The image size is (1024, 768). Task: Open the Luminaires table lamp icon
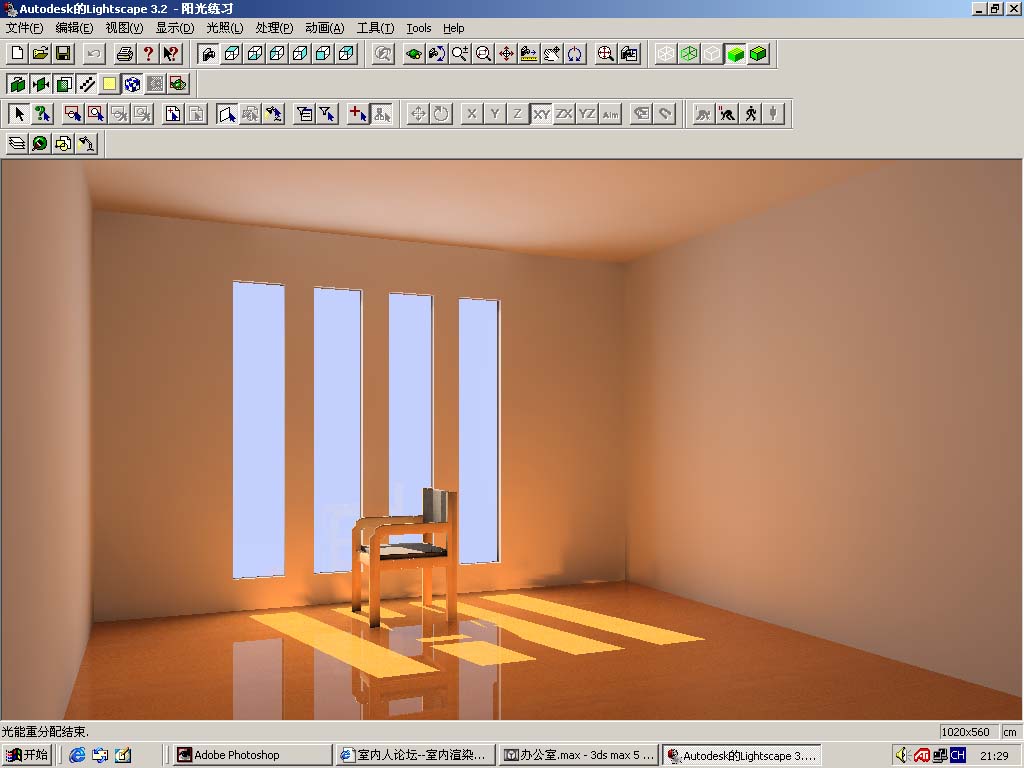click(x=86, y=144)
